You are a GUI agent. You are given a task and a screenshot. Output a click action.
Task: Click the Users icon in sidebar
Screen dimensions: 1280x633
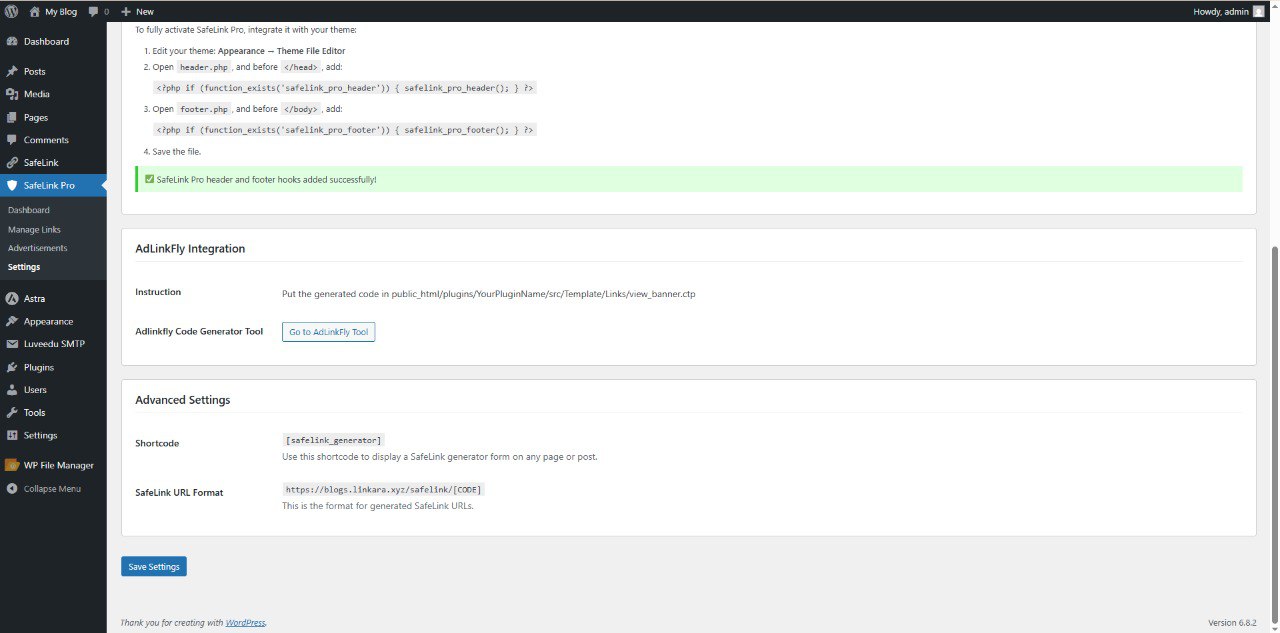[12, 389]
